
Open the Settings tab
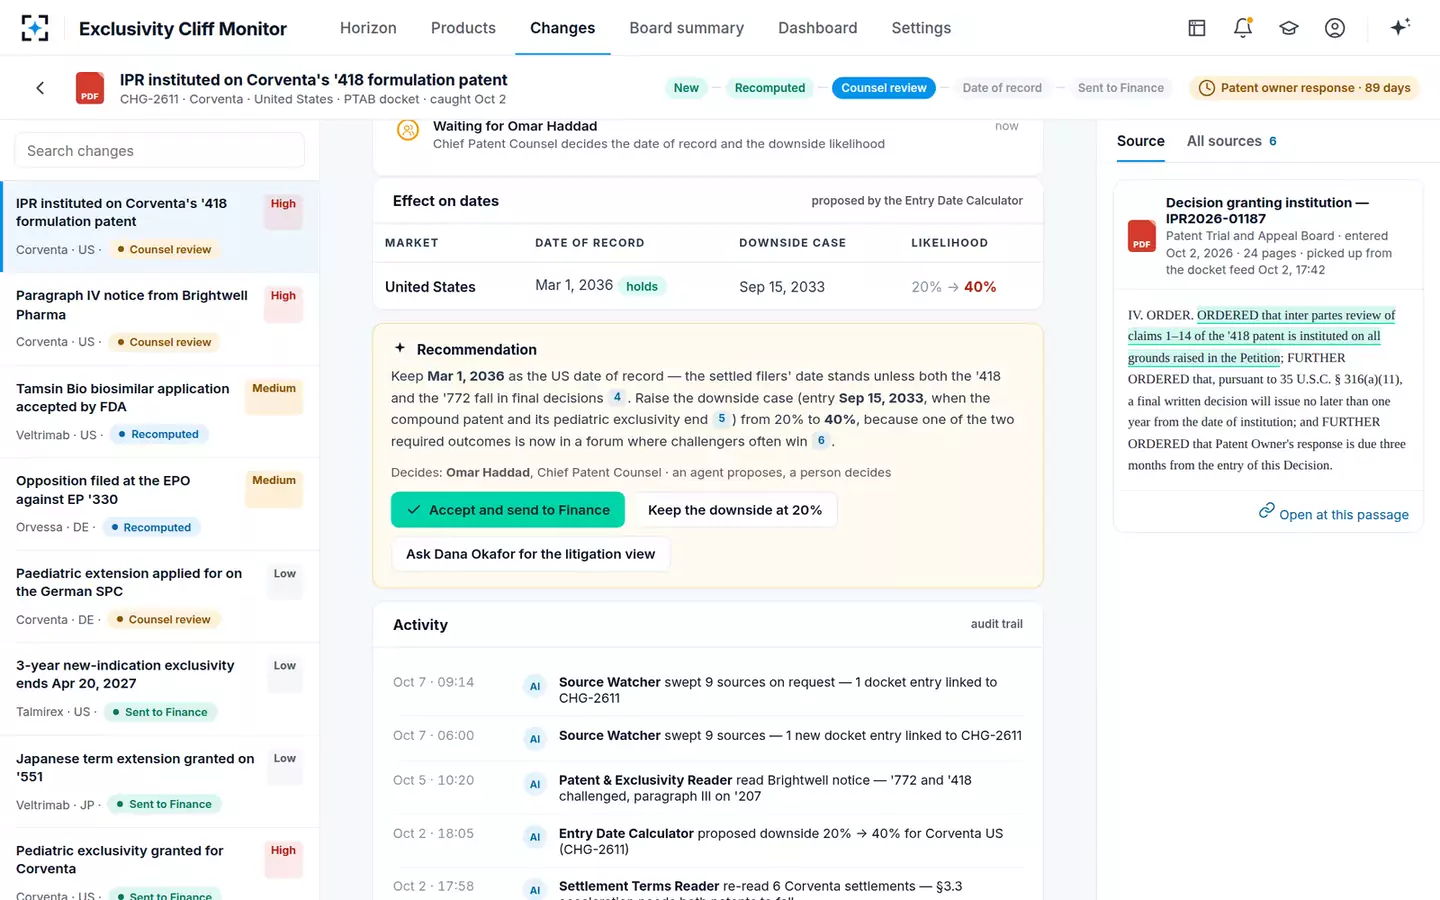pos(921,28)
